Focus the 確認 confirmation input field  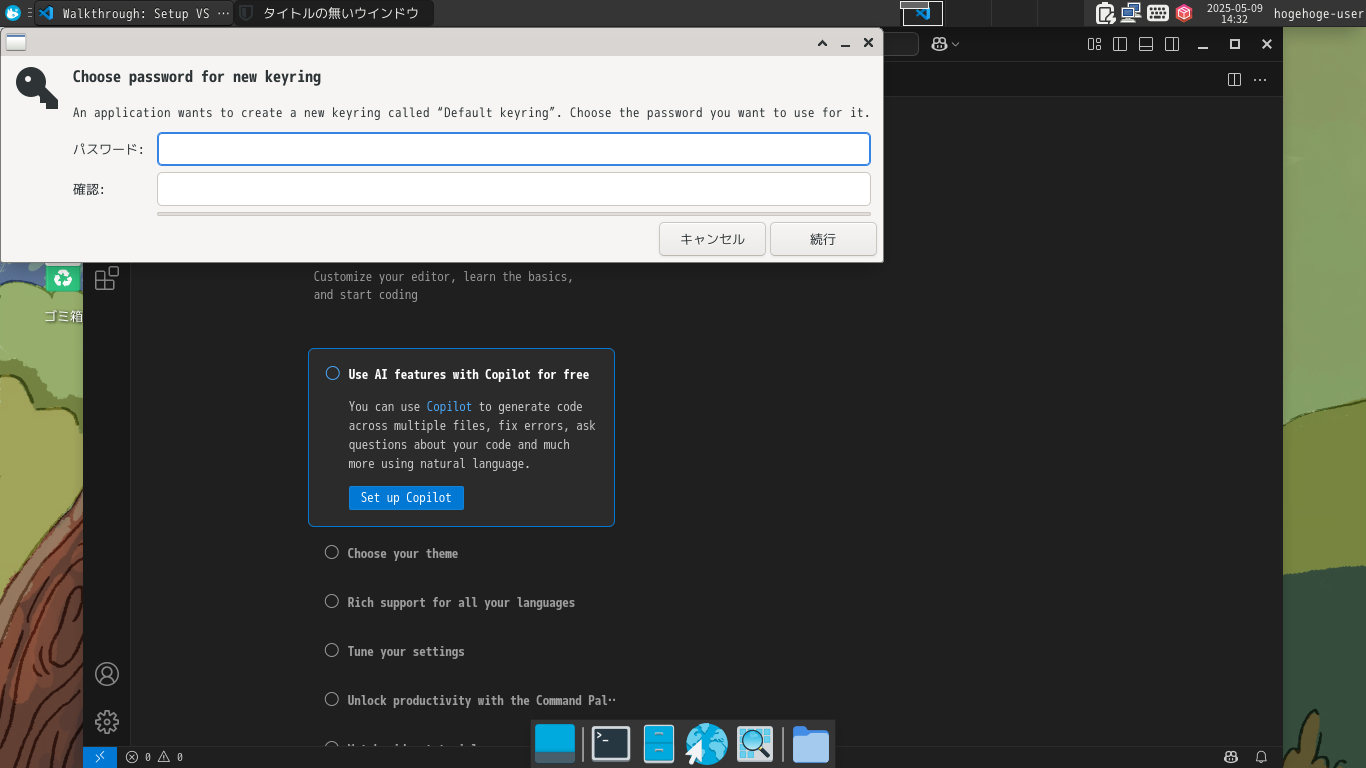514,189
